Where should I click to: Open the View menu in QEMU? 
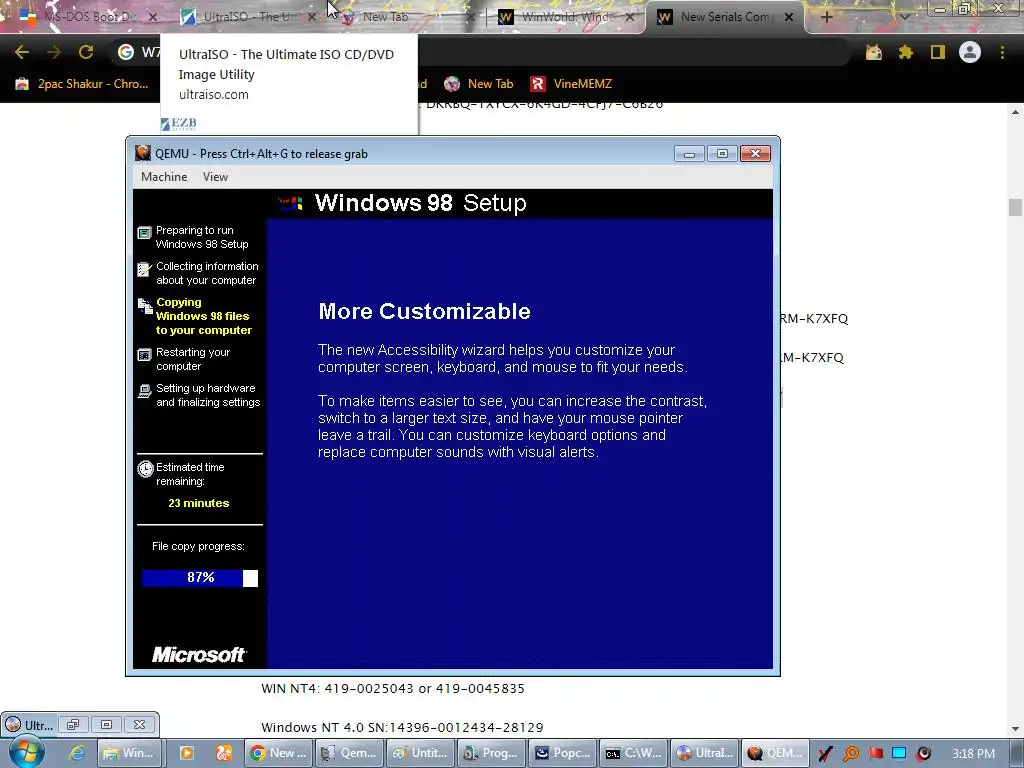(x=215, y=177)
